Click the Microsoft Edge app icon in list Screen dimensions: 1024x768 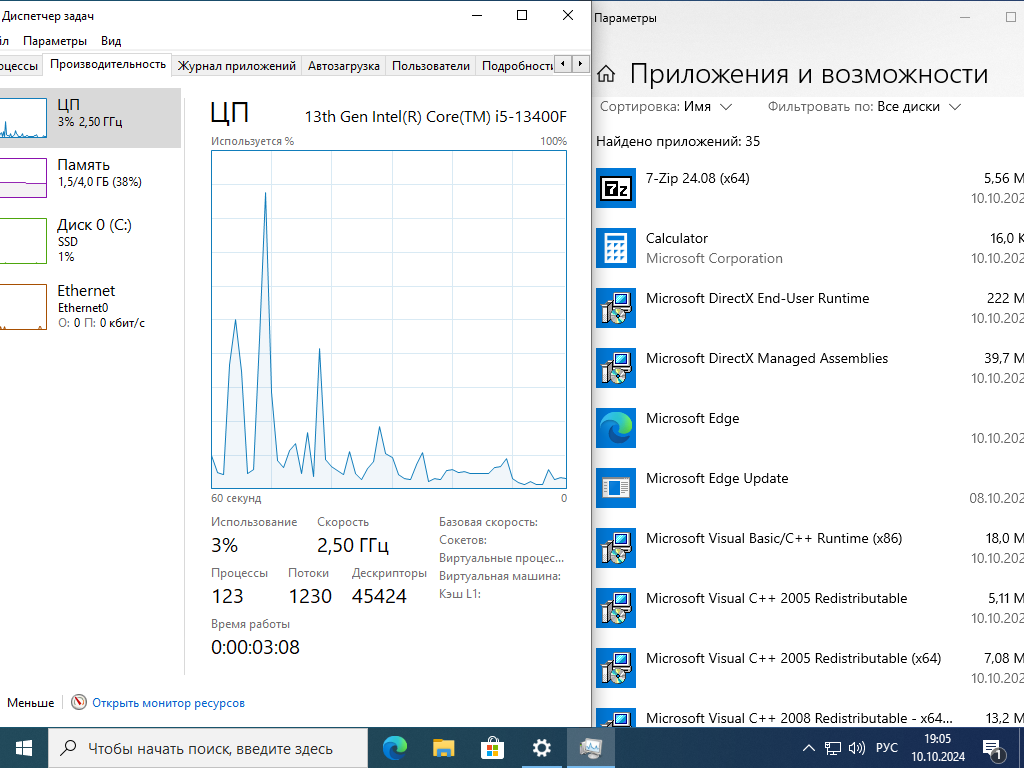pyautogui.click(x=616, y=428)
